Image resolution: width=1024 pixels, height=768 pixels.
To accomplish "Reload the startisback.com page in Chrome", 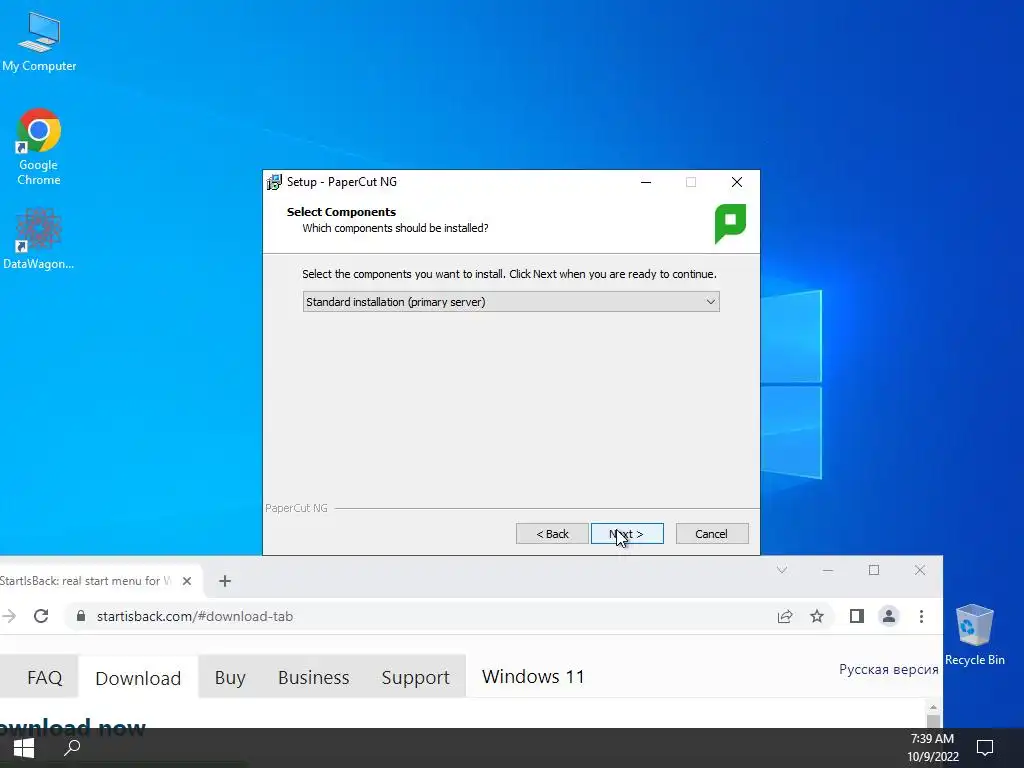I will coord(41,616).
